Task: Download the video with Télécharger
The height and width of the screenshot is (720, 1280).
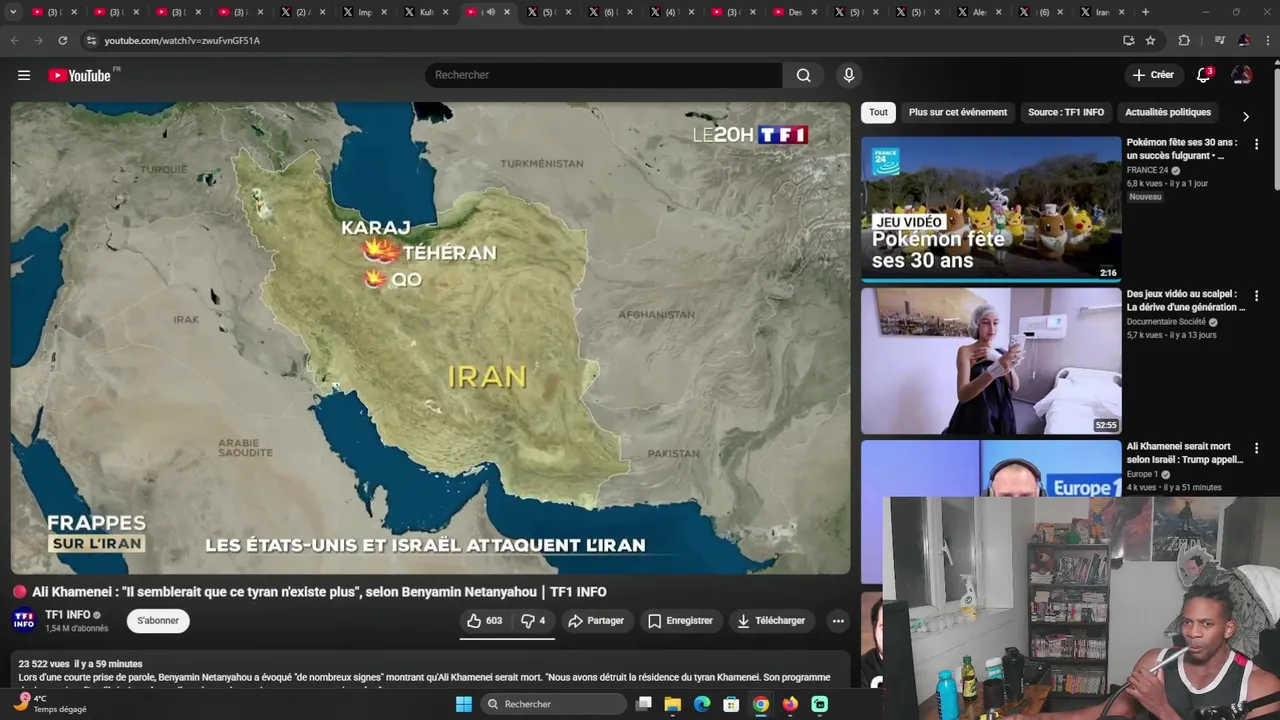Action: click(771, 621)
